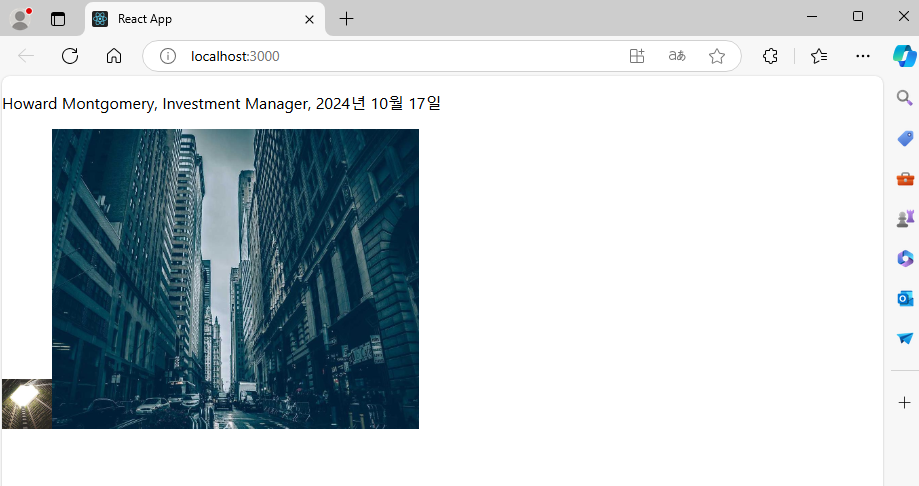
Task: View site information icon in address bar
Action: pyautogui.click(x=168, y=56)
